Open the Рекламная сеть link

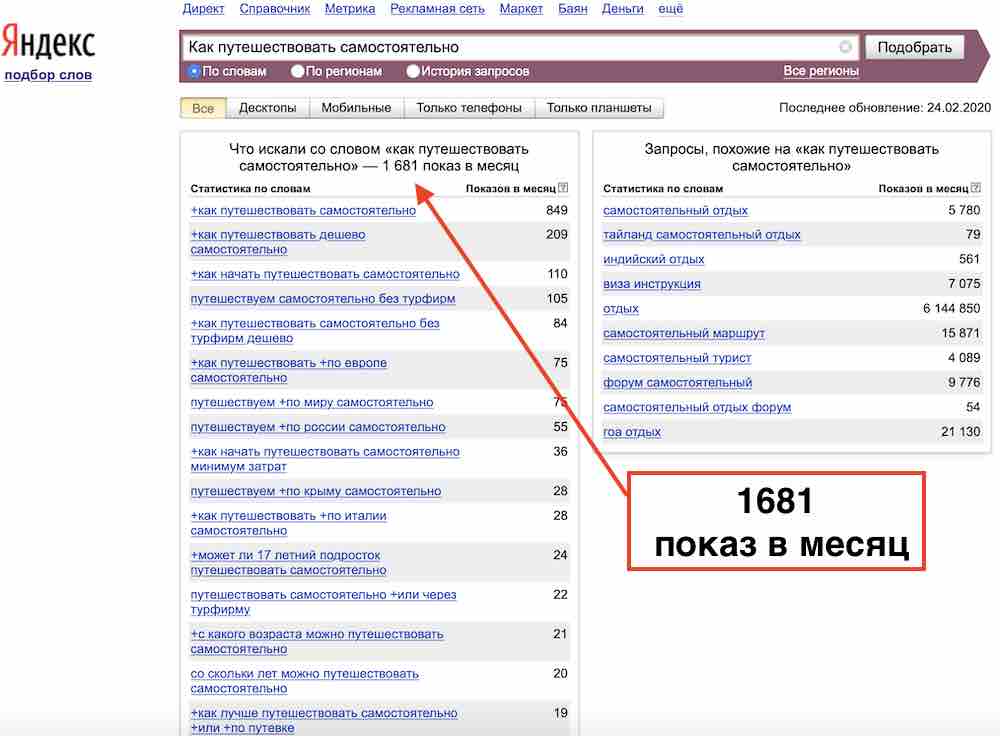point(438,8)
